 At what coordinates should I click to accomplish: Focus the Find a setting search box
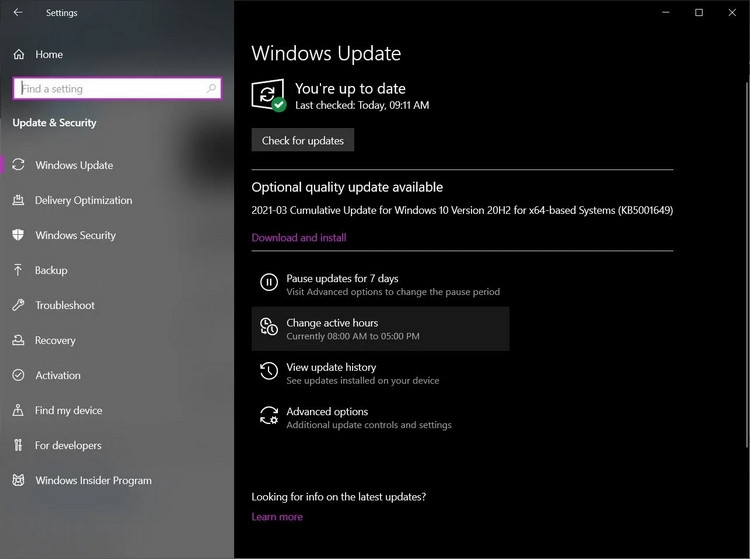[117, 88]
